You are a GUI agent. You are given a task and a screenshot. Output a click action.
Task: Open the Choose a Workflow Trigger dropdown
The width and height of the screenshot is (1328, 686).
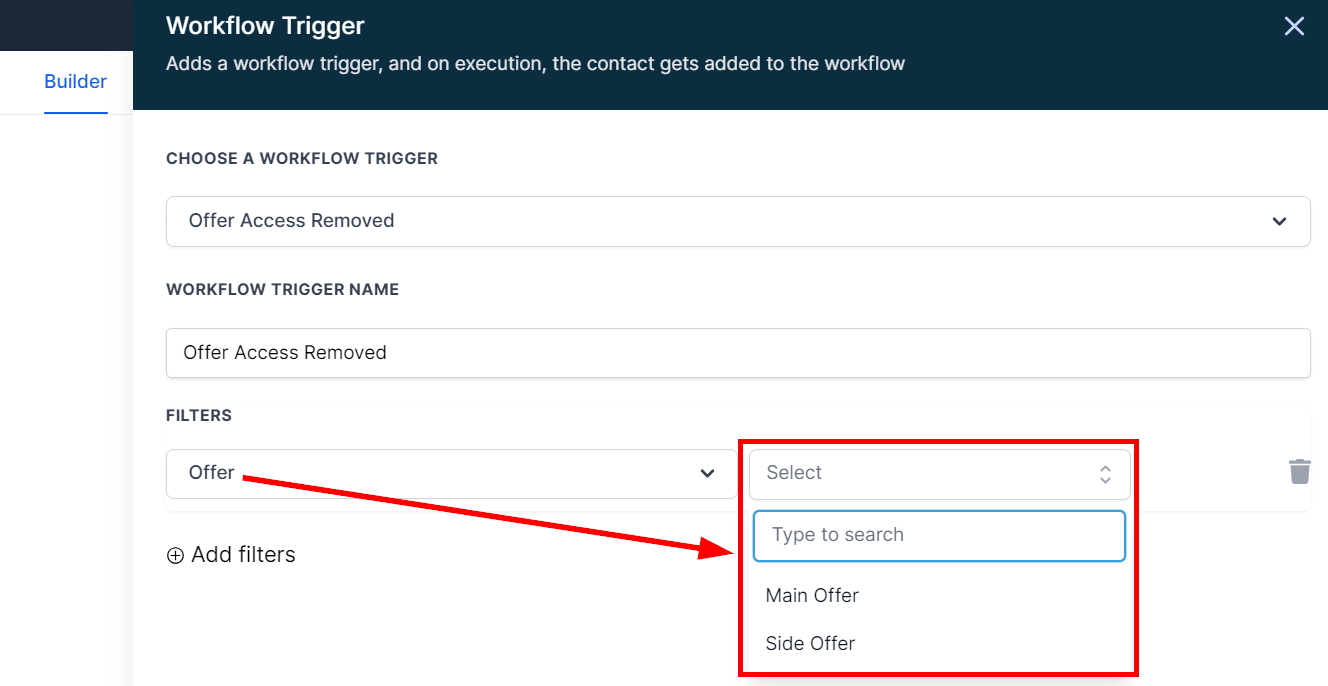tap(737, 221)
